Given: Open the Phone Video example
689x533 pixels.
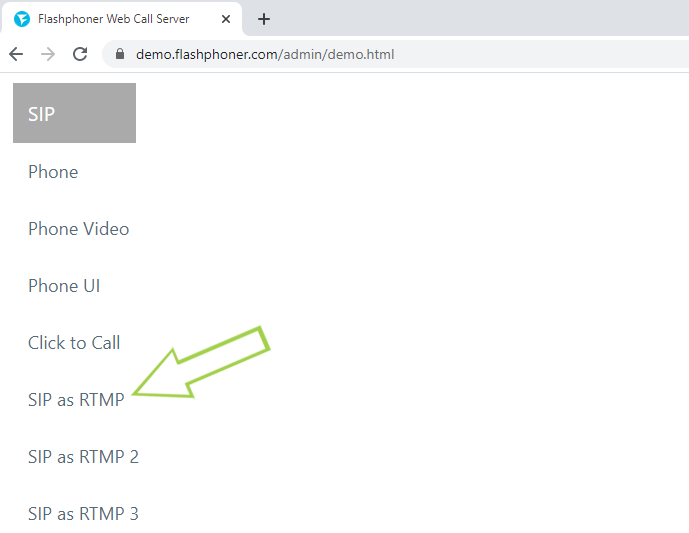Looking at the screenshot, I should 79,229.
